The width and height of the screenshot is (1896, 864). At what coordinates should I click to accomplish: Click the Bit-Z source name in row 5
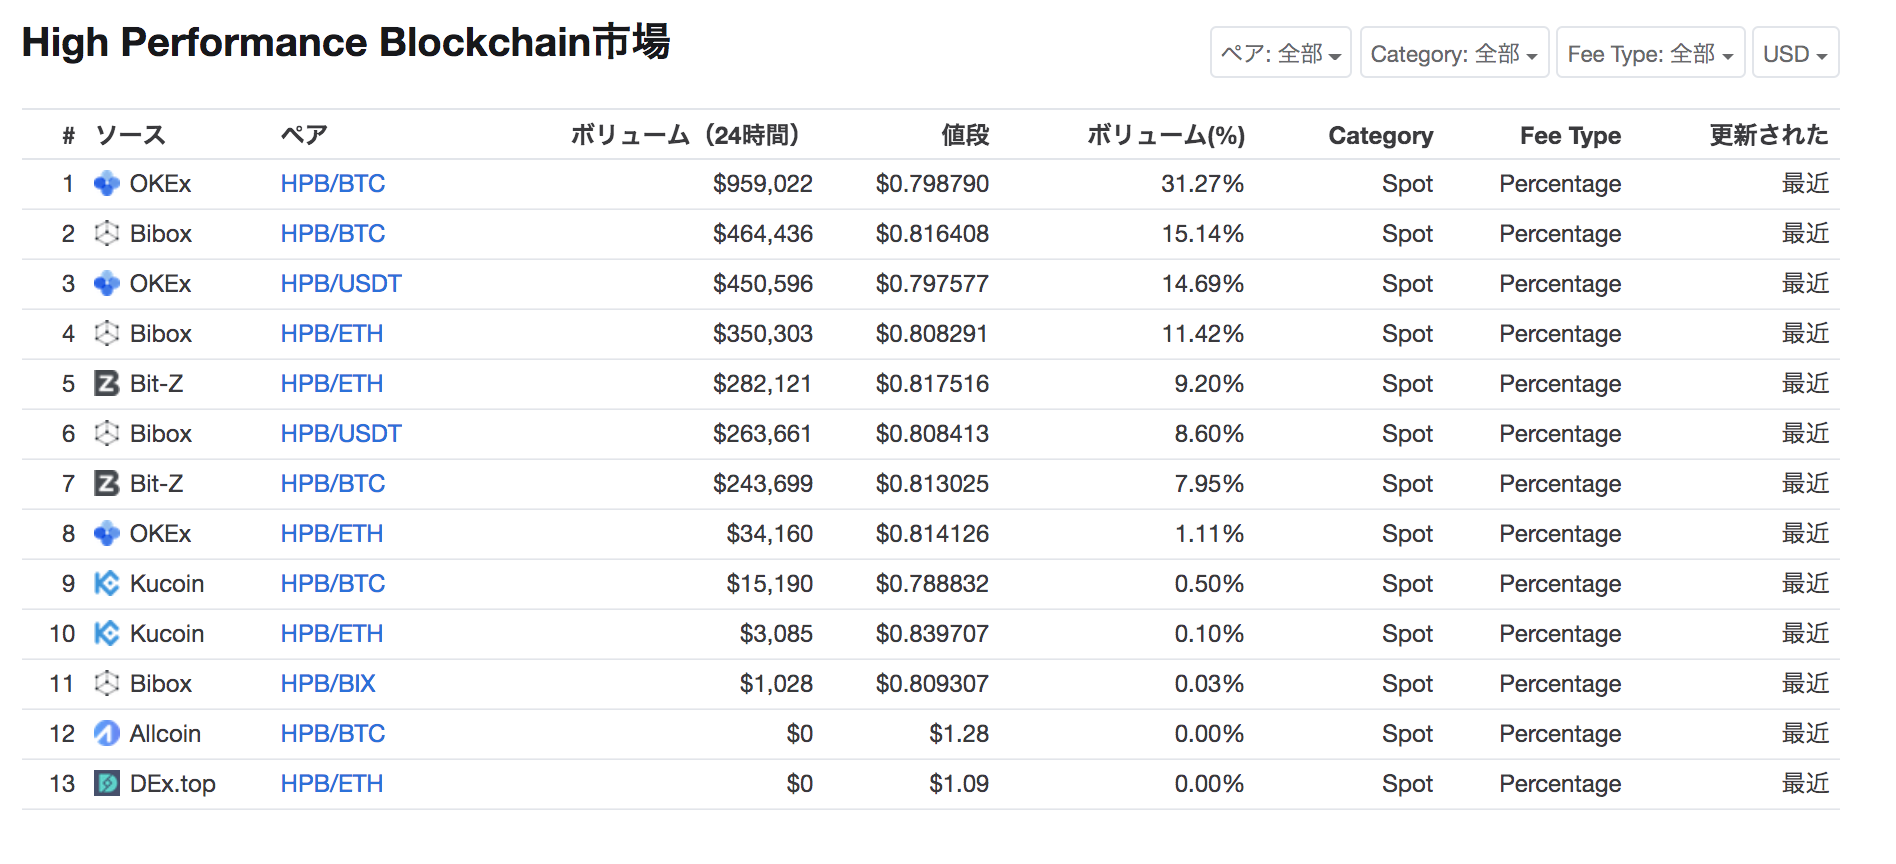(x=156, y=384)
